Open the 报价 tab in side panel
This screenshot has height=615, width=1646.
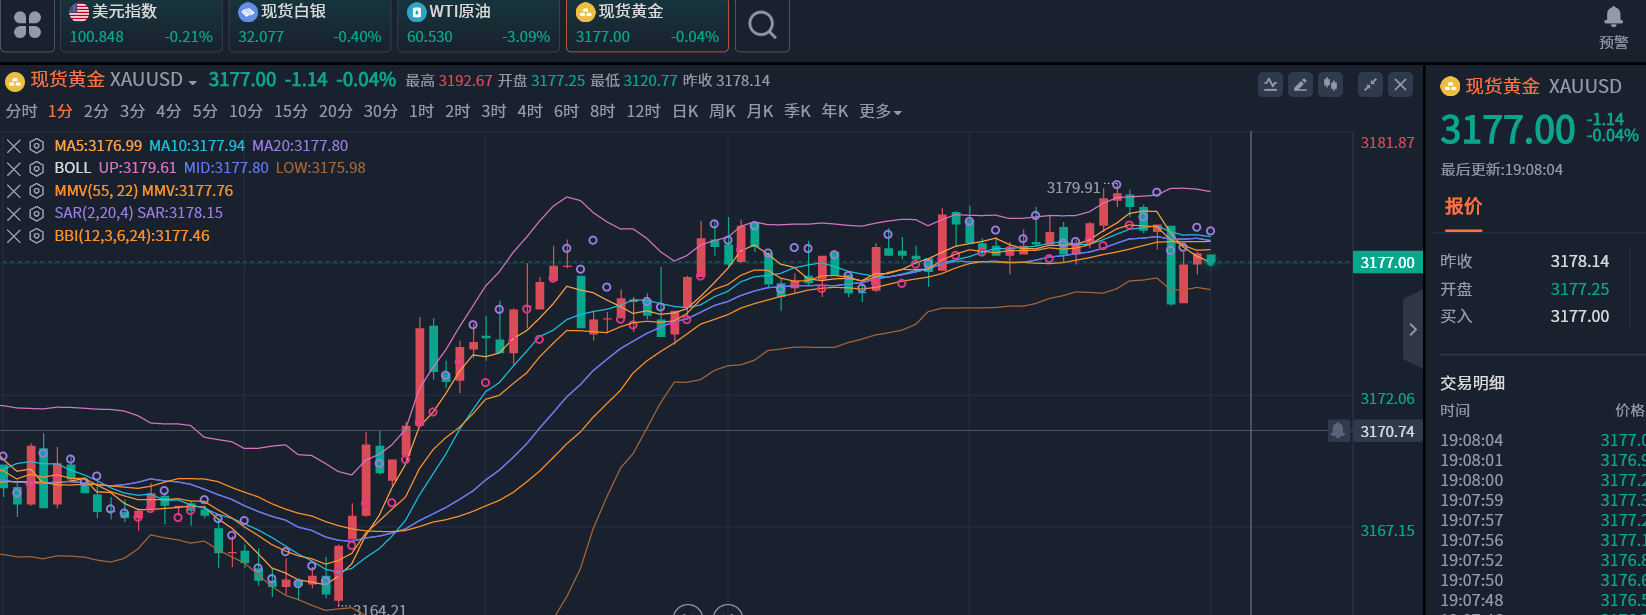pos(1463,207)
